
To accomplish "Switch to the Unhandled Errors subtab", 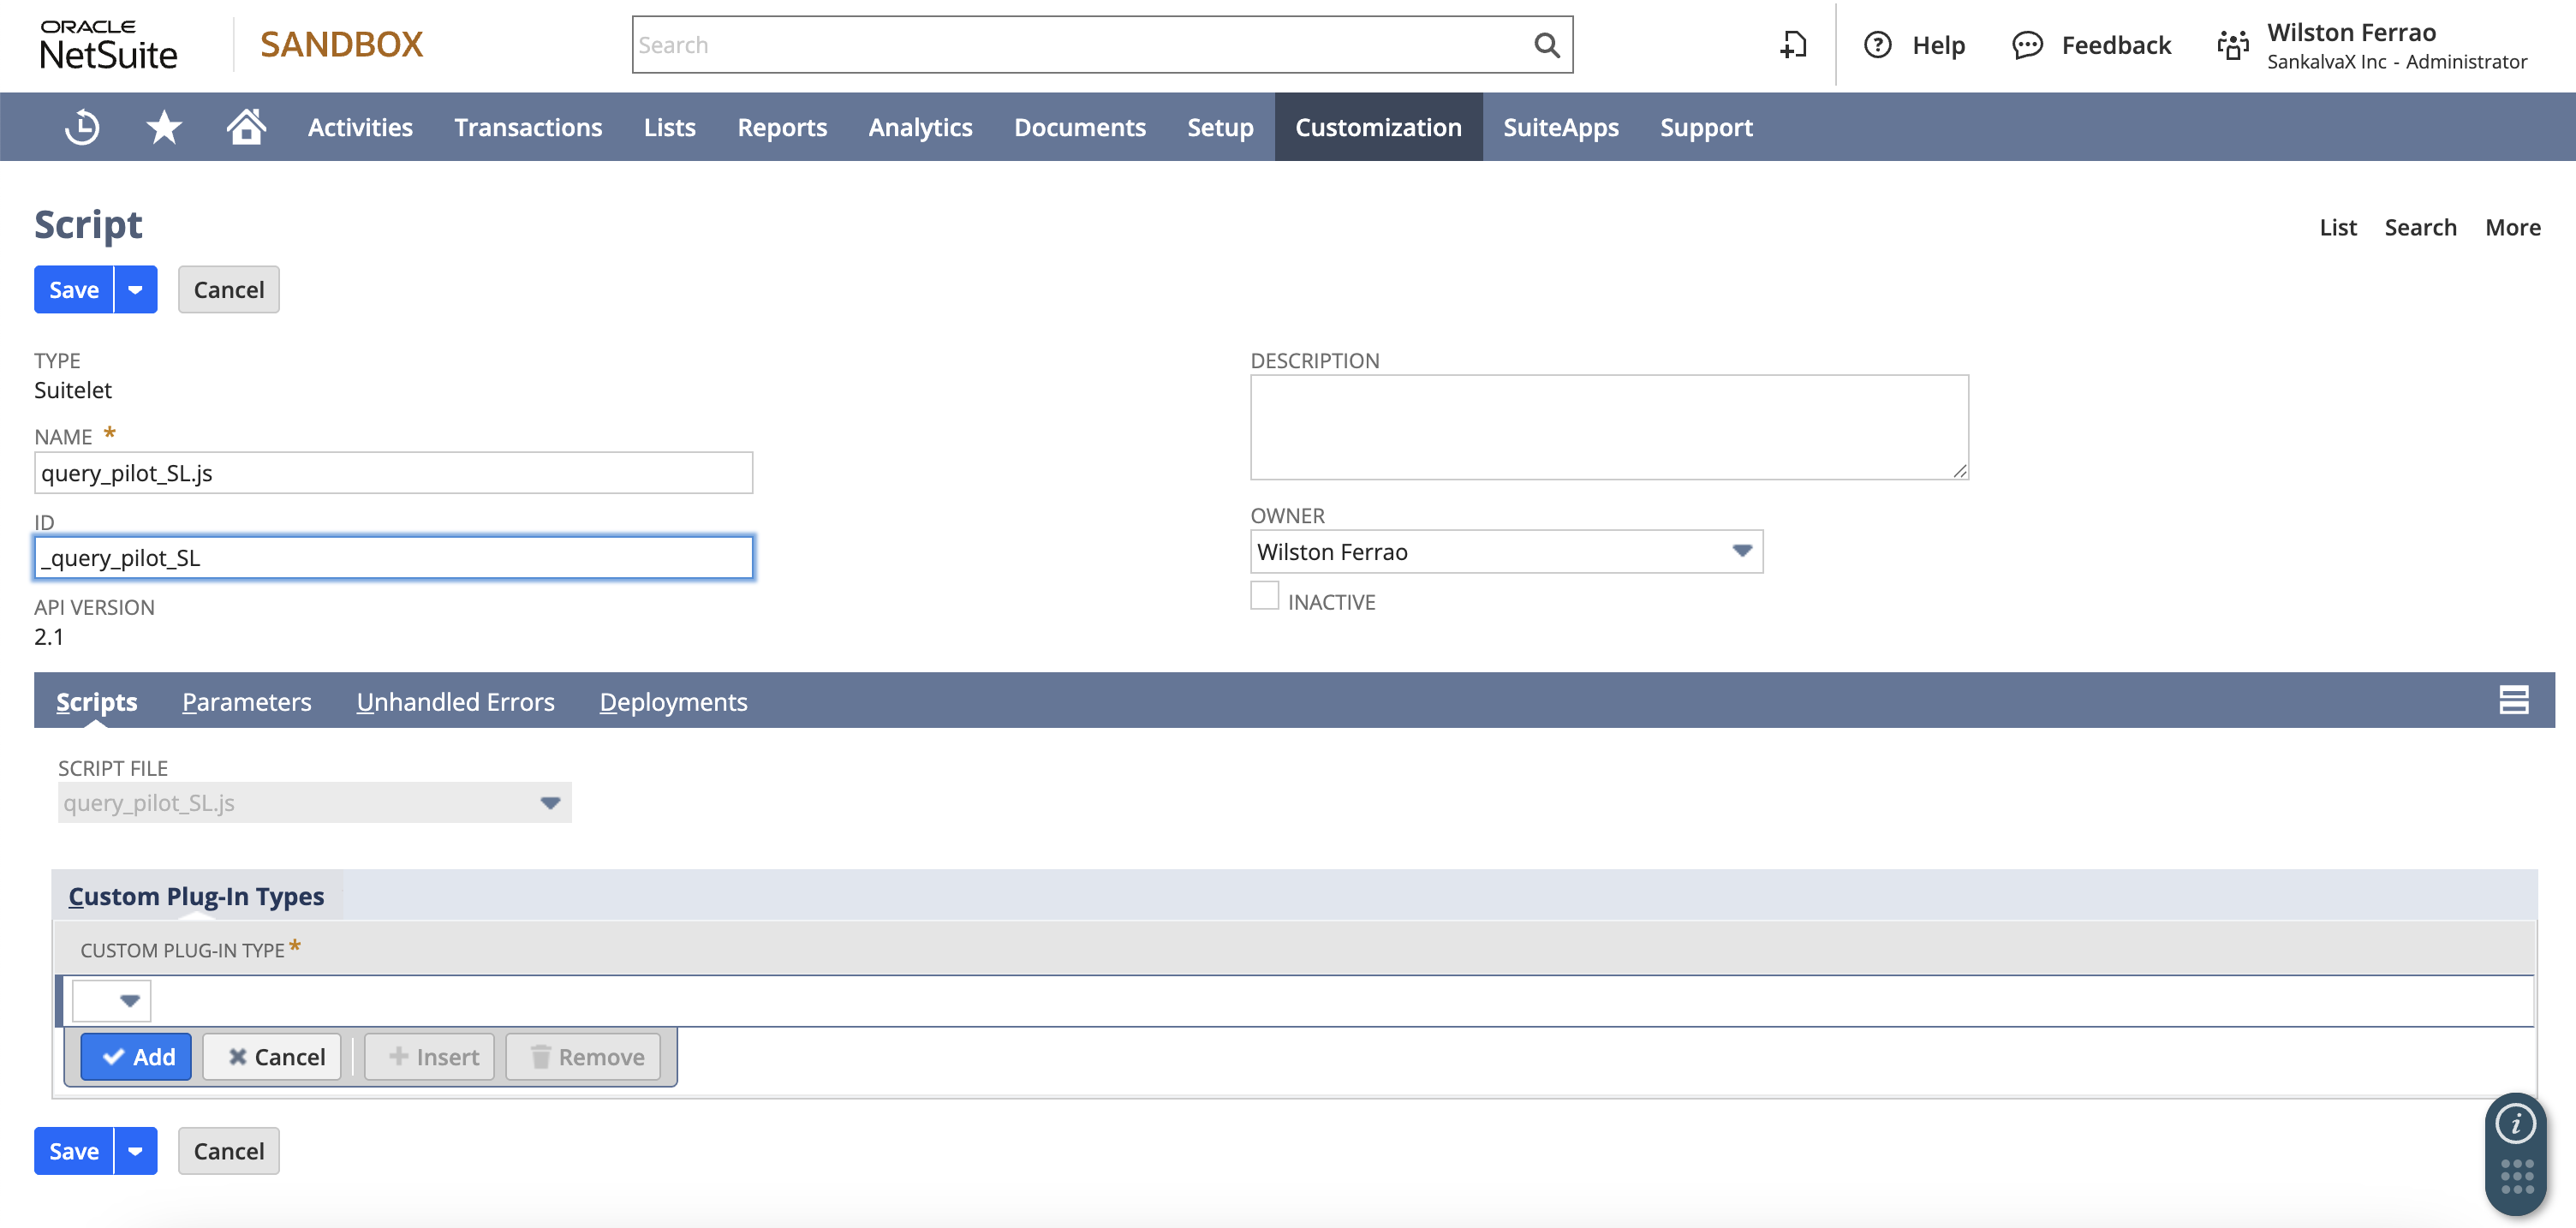I will click(x=455, y=701).
